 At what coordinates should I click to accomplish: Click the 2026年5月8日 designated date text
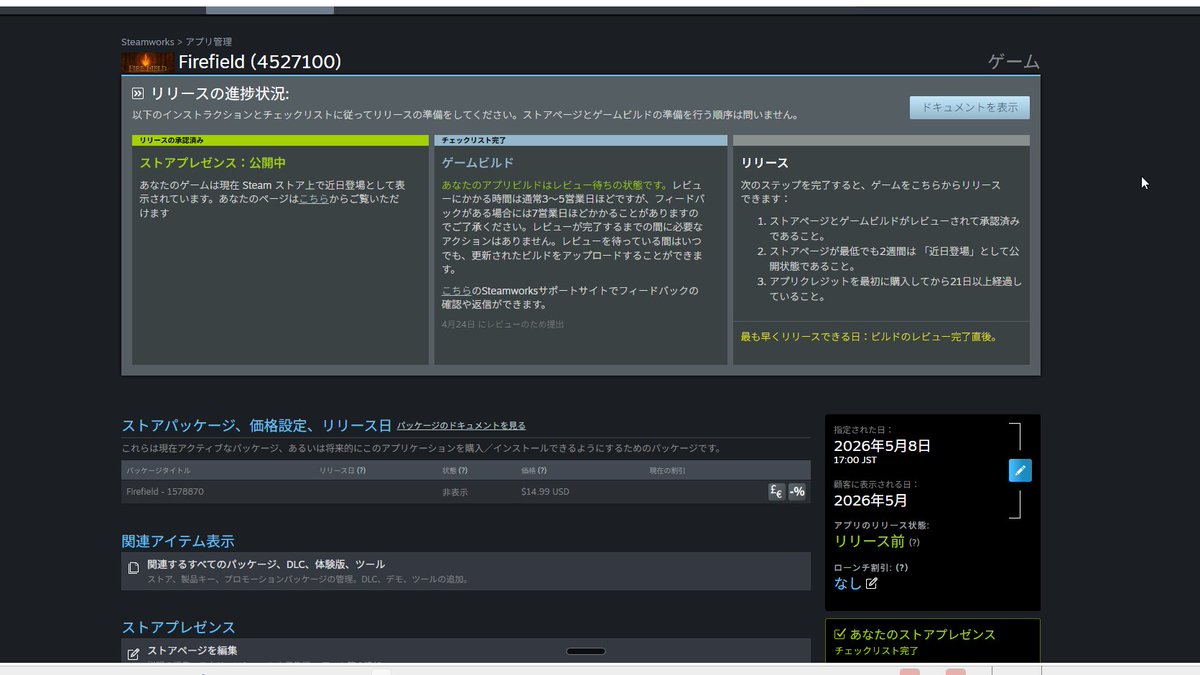883,446
